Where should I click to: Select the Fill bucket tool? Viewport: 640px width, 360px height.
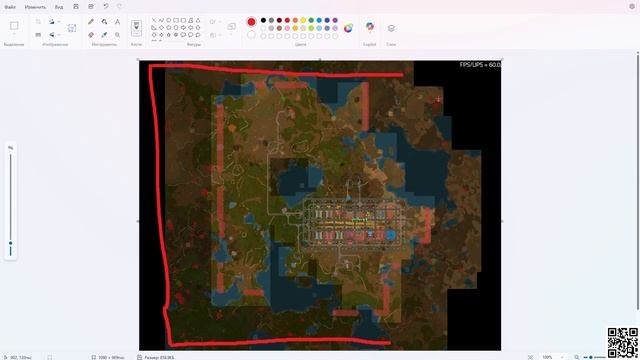[104, 22]
